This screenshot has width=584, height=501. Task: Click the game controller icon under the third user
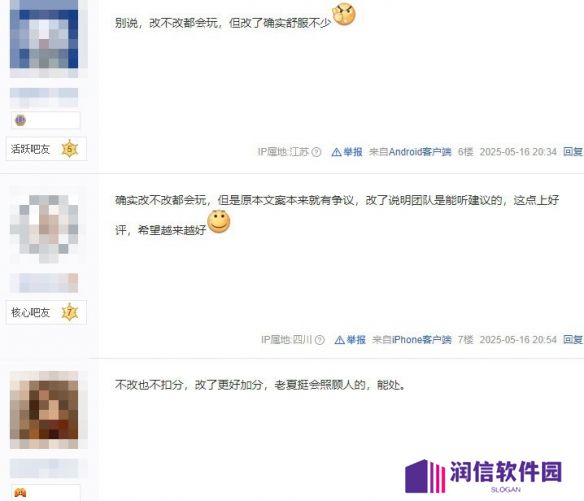20,493
